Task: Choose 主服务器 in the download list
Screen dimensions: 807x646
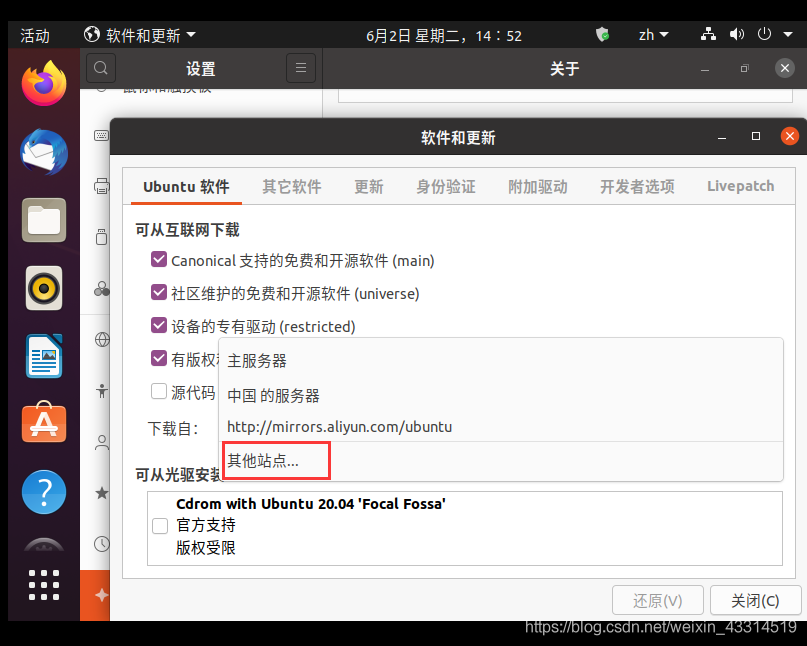Action: click(x=257, y=360)
